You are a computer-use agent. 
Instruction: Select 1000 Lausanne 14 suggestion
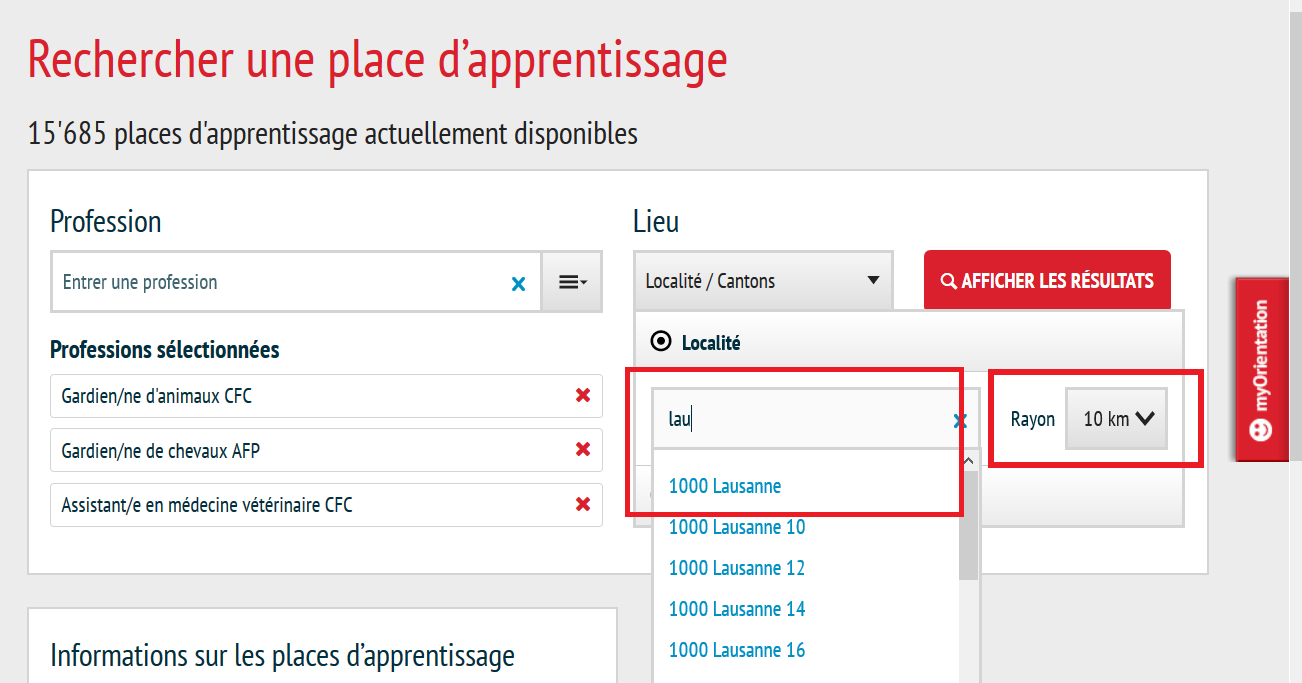coord(737,609)
